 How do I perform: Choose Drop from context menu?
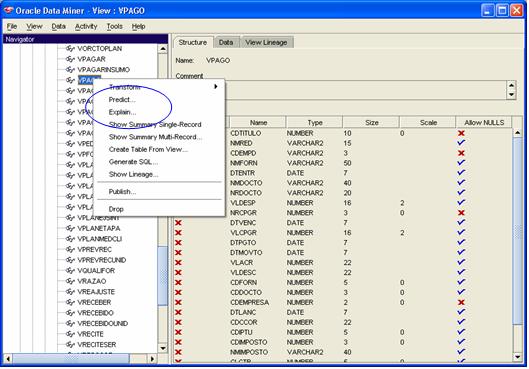(116, 209)
